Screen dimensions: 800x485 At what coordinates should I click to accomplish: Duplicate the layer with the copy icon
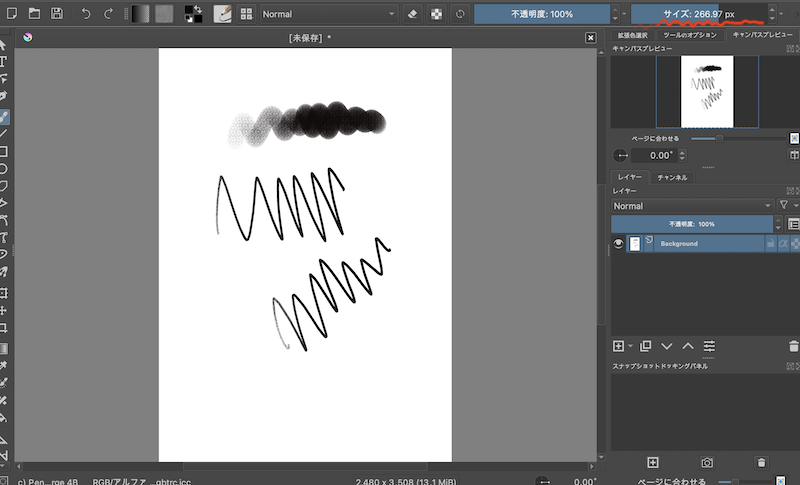coord(645,346)
